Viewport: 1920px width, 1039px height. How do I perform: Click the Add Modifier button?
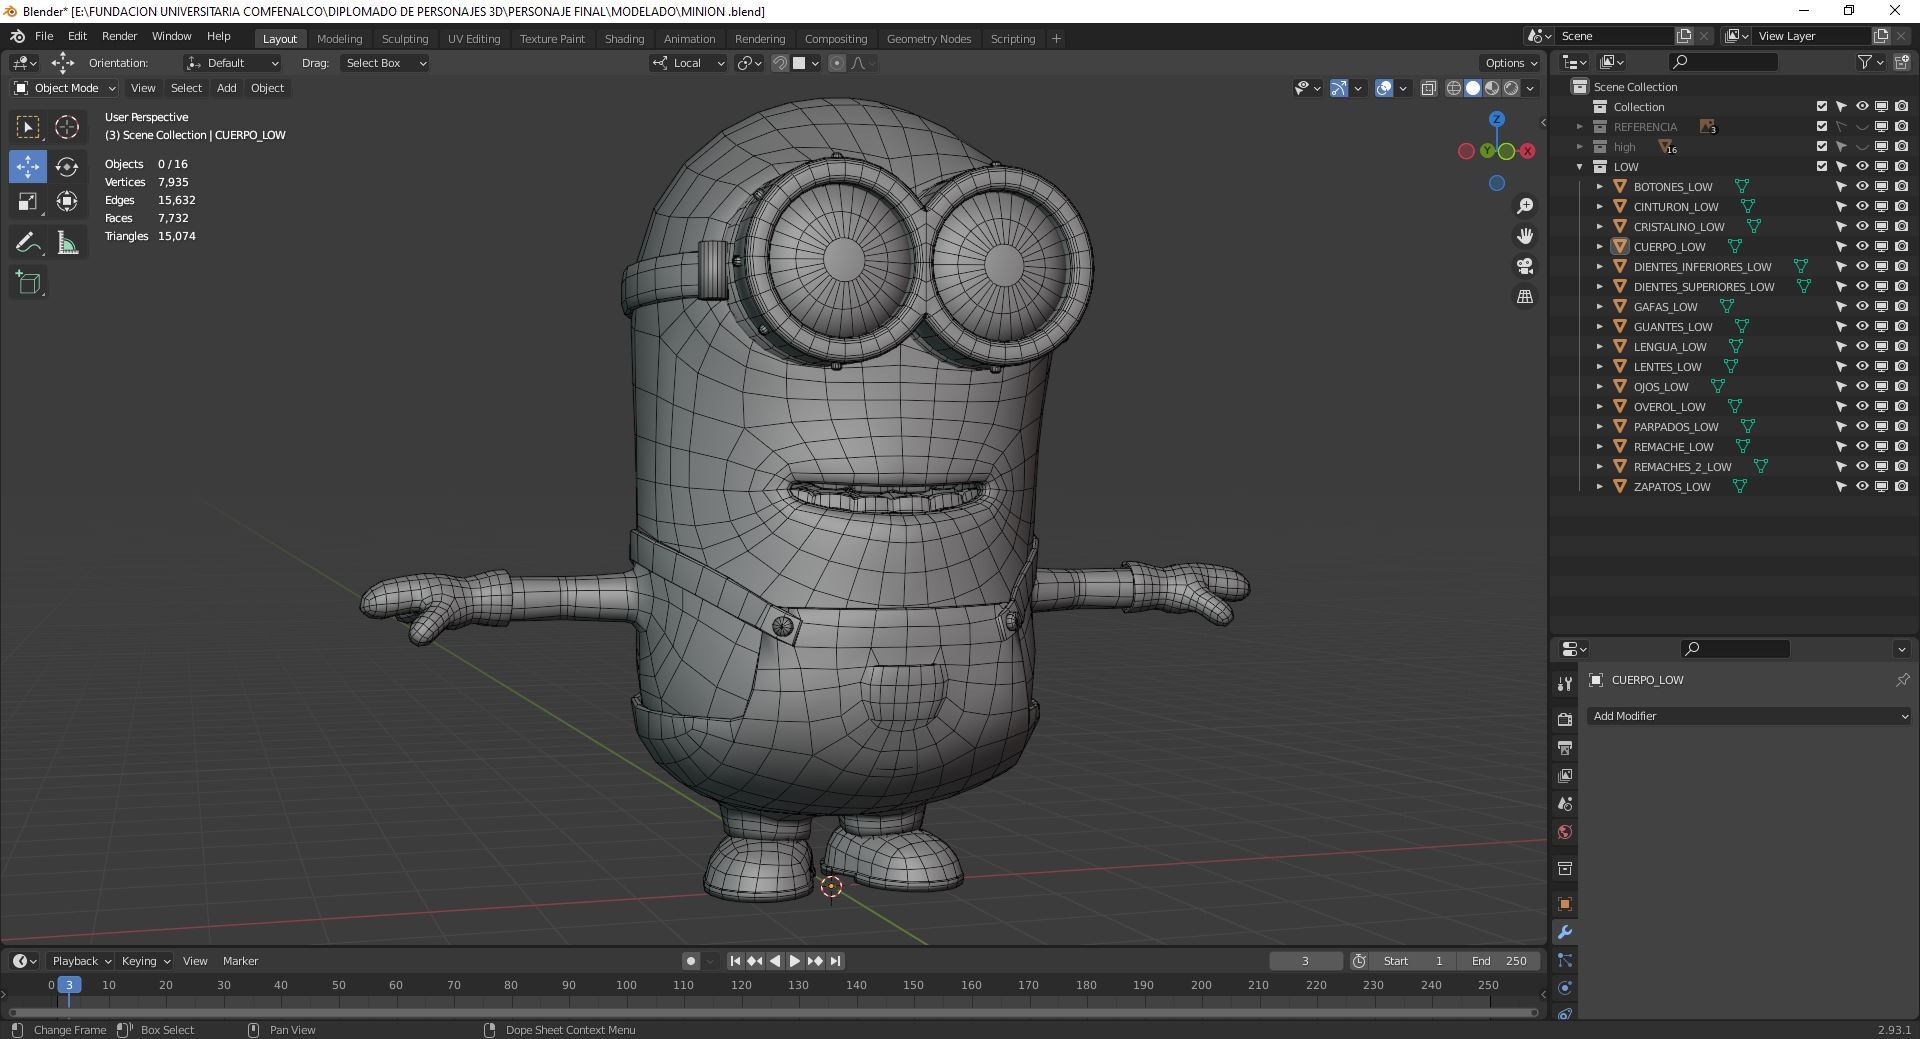1747,716
